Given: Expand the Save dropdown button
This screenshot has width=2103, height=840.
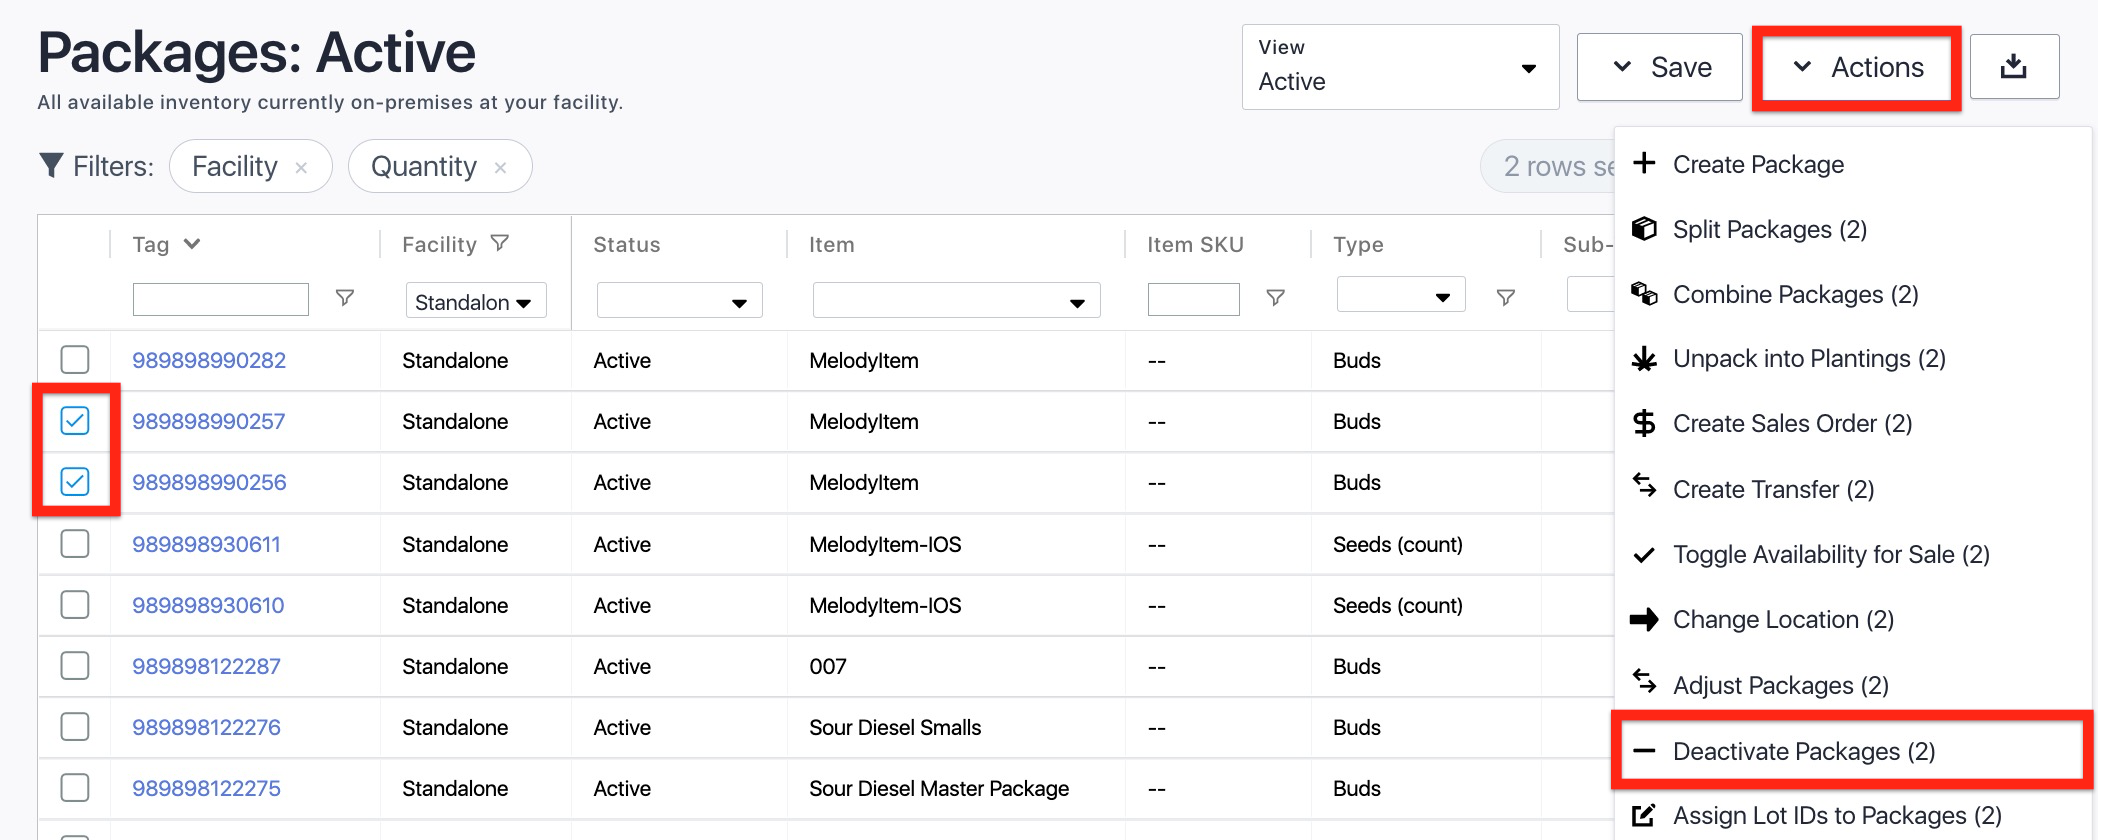Looking at the screenshot, I should 1660,67.
